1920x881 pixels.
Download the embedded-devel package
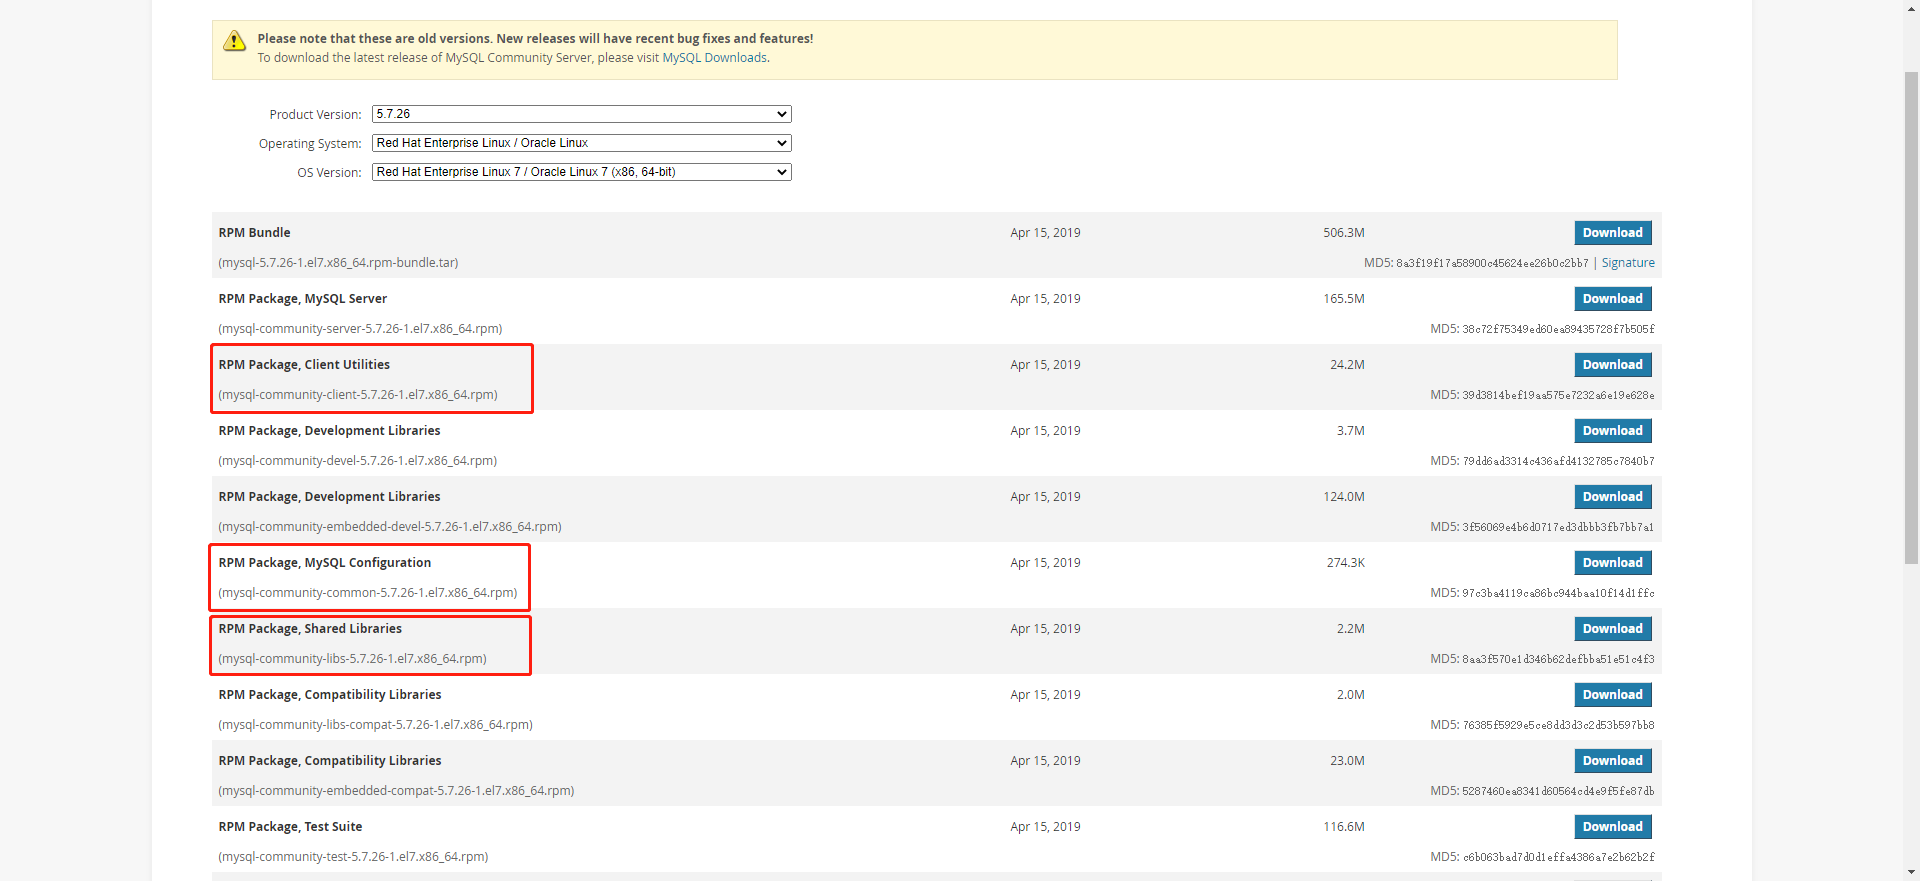pos(1612,497)
